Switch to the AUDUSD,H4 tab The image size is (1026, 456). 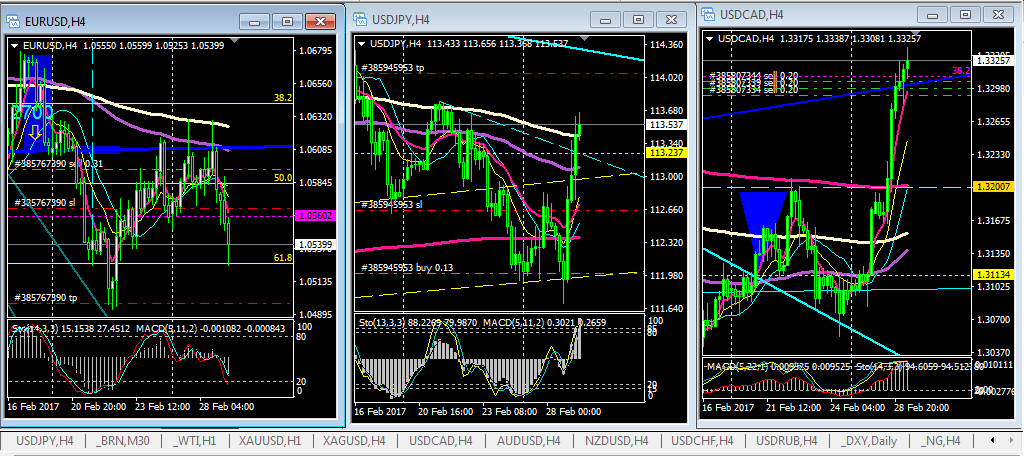coord(528,440)
